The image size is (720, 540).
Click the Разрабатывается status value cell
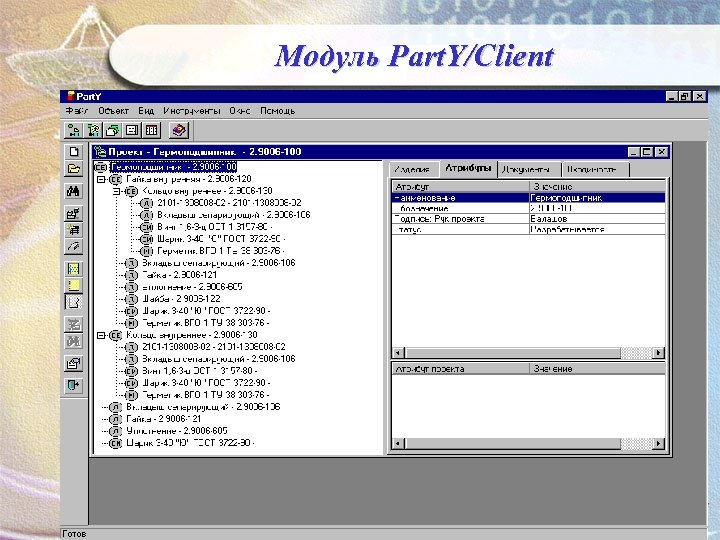pos(597,229)
